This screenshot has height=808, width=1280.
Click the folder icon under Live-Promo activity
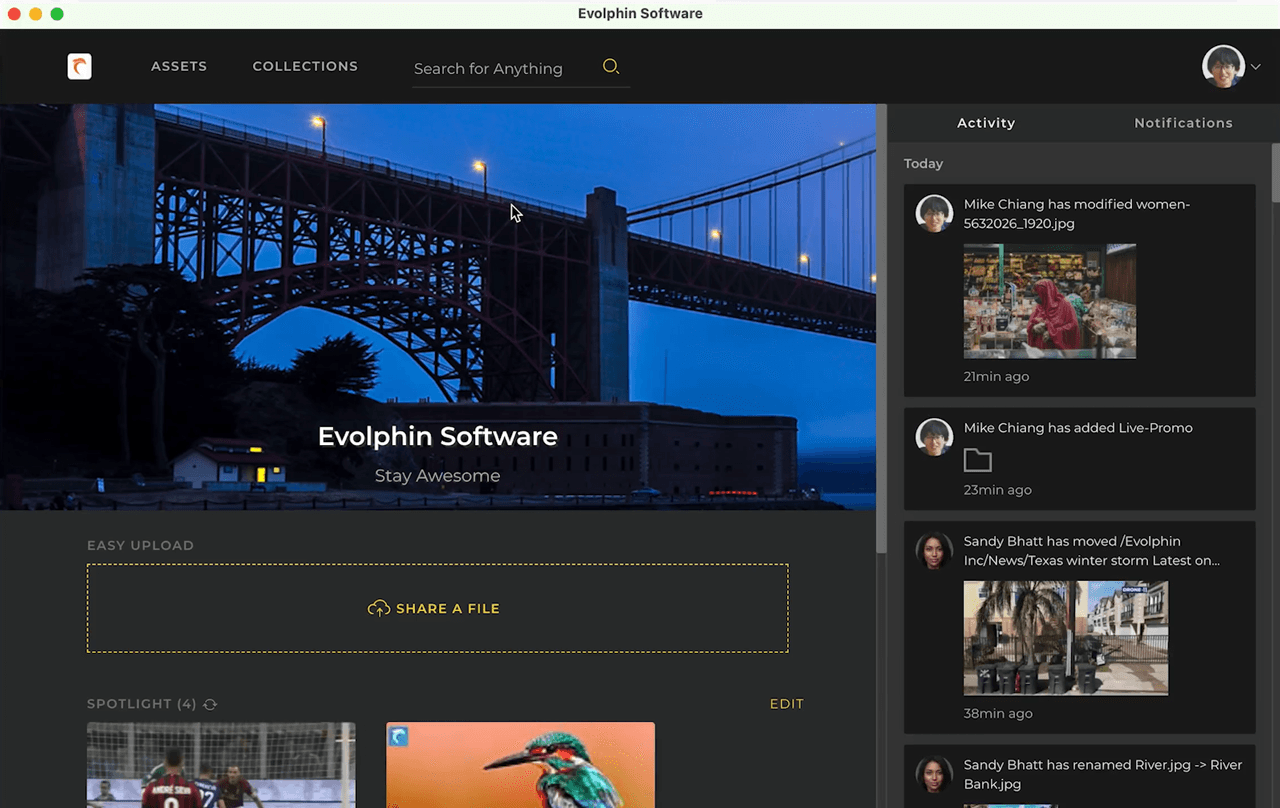pyautogui.click(x=978, y=460)
